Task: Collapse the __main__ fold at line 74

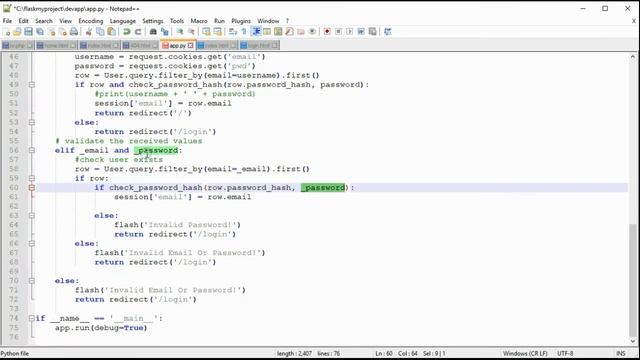Action: click(31, 318)
